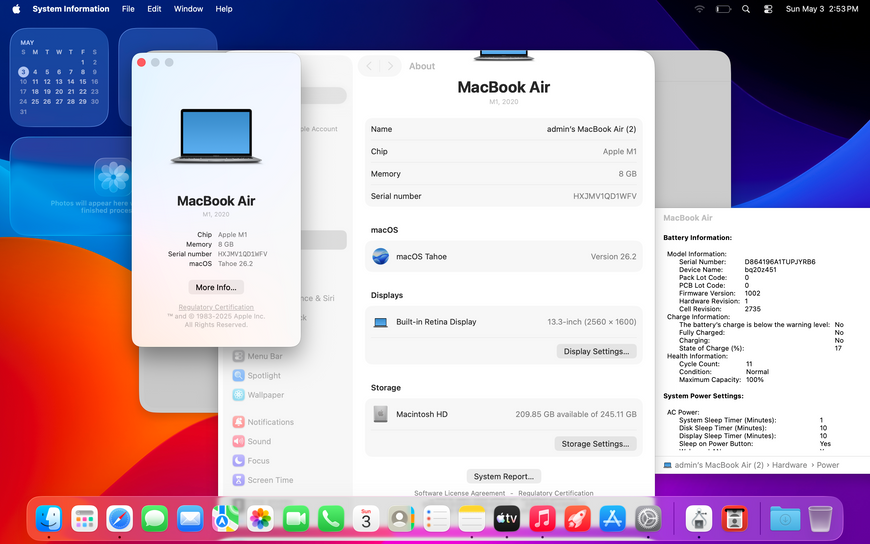Go back in System Settings

[369, 66]
